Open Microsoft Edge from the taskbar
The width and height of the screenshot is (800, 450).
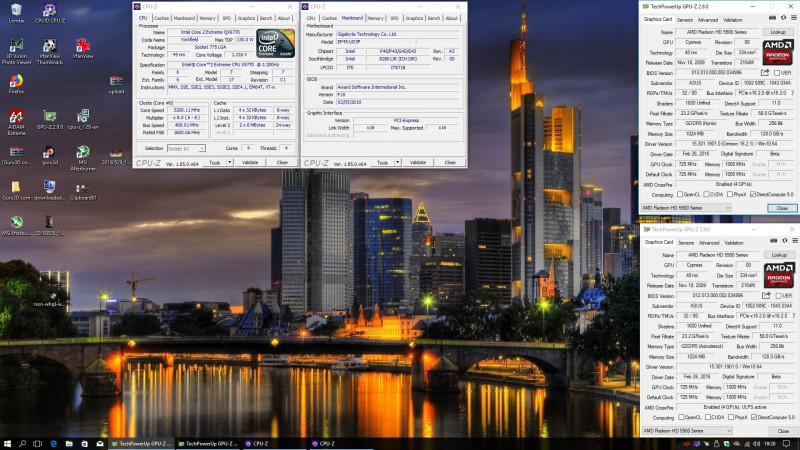54,444
